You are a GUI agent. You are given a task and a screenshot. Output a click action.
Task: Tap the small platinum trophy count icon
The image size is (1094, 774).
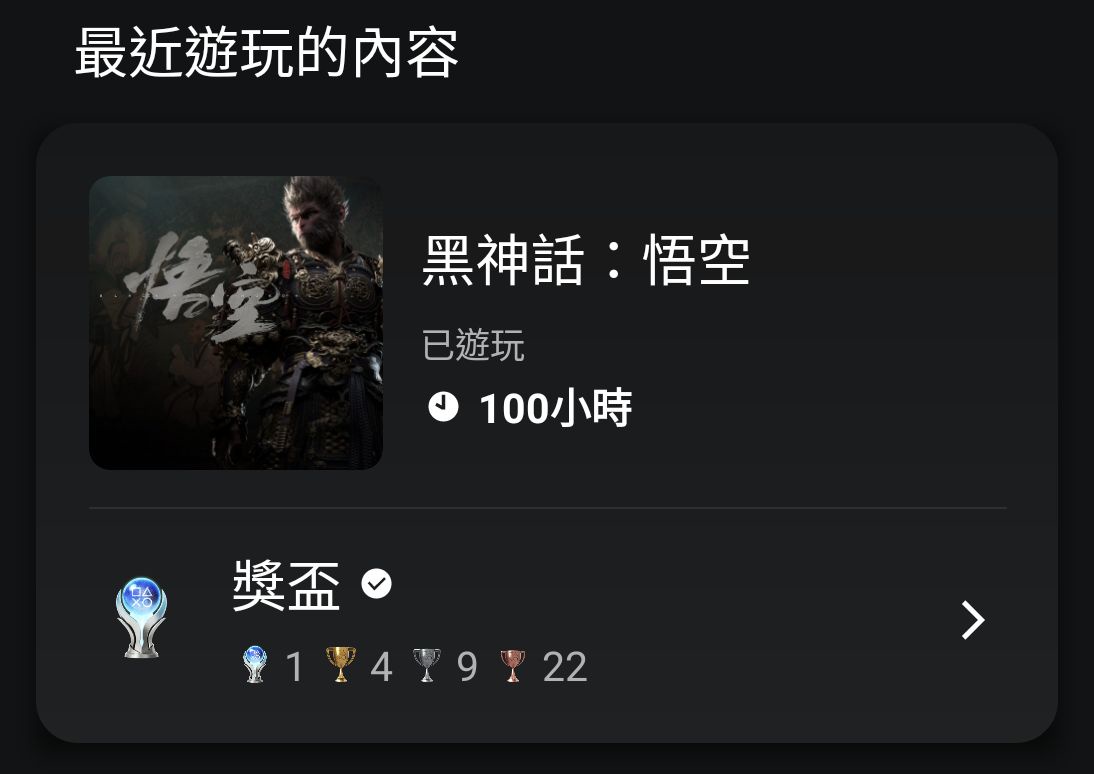(255, 664)
